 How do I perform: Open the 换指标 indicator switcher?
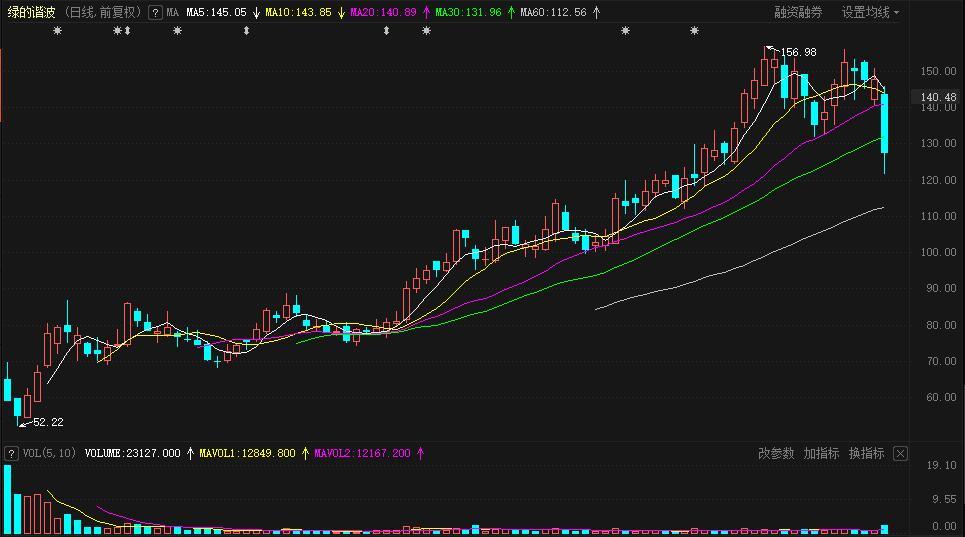[867, 453]
